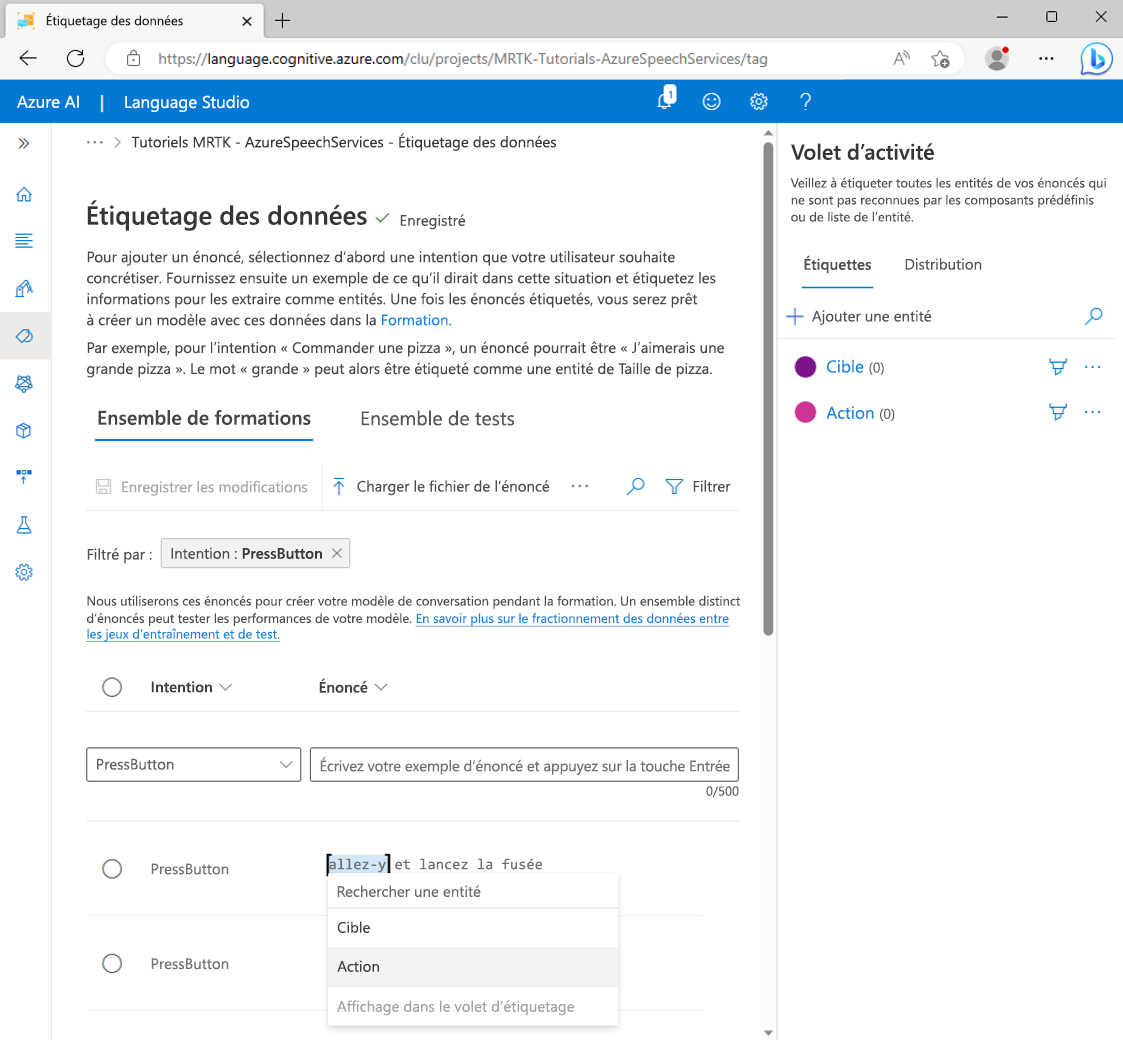Select the data labeling tag icon

tap(24, 336)
